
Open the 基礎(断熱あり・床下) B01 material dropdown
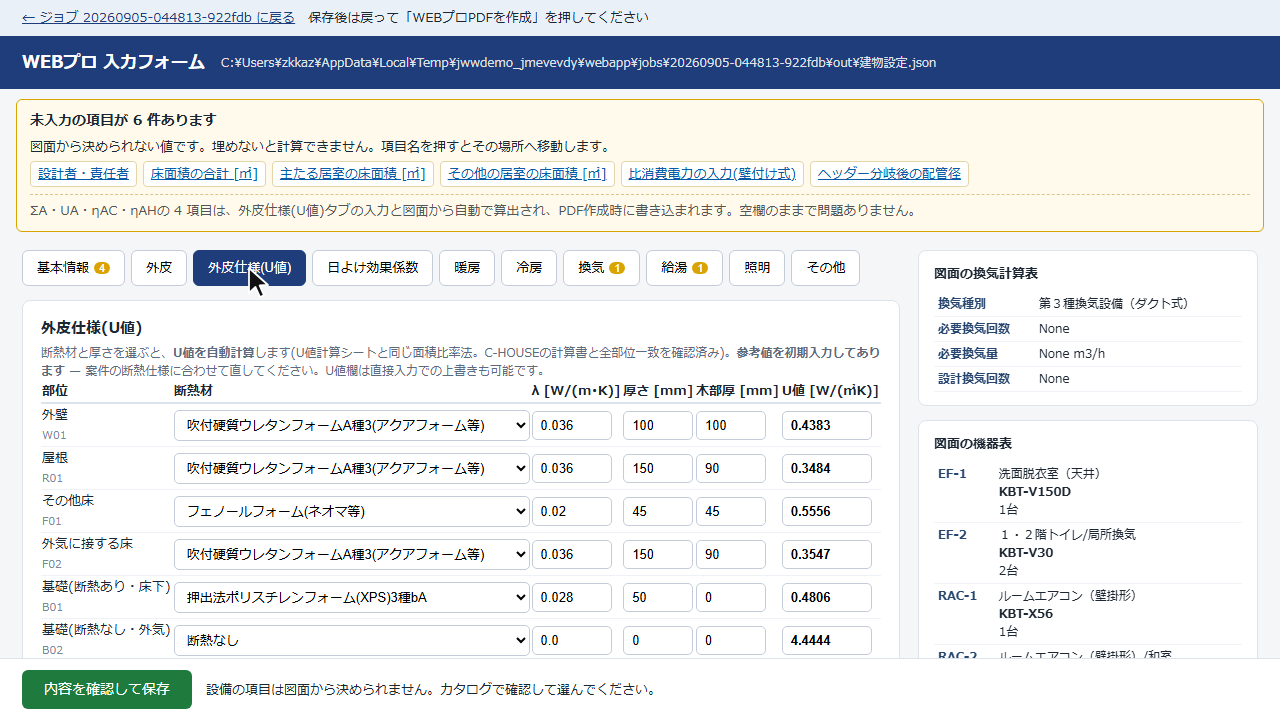(x=351, y=598)
